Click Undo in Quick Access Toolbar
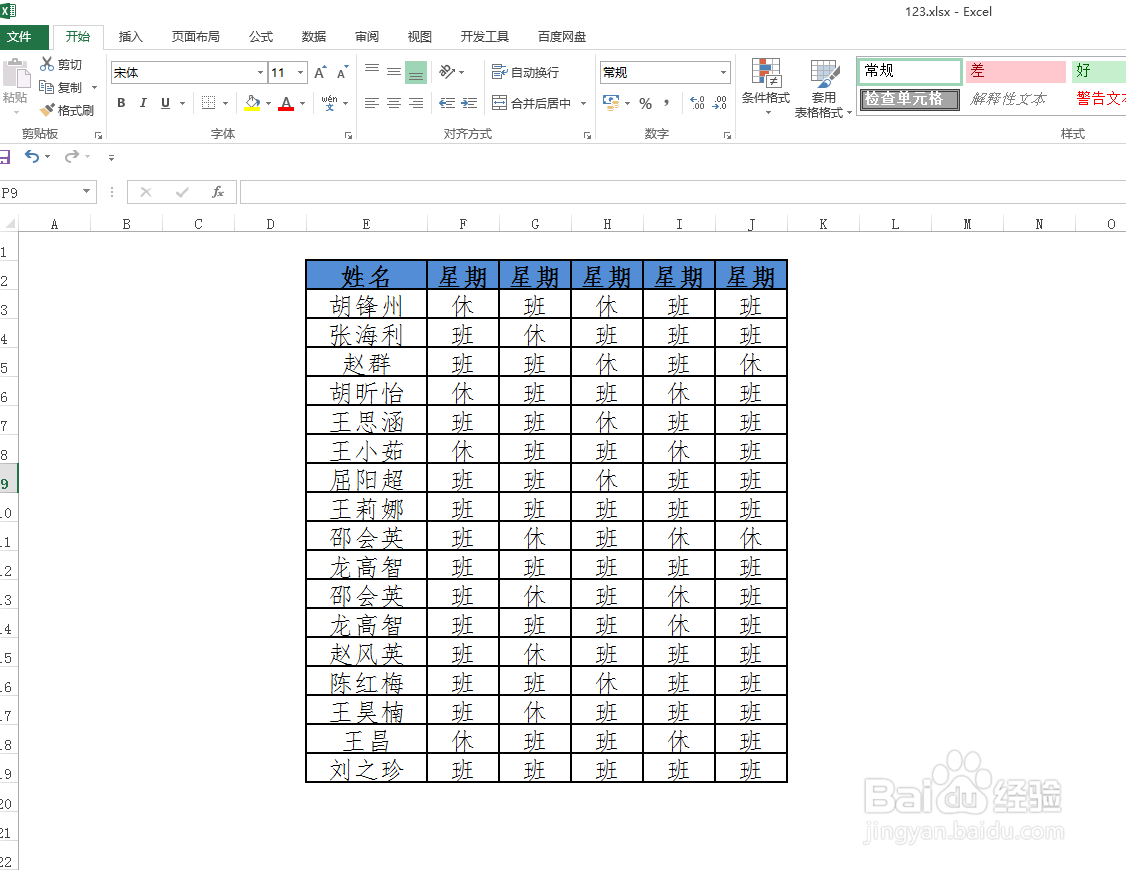 pyautogui.click(x=32, y=156)
